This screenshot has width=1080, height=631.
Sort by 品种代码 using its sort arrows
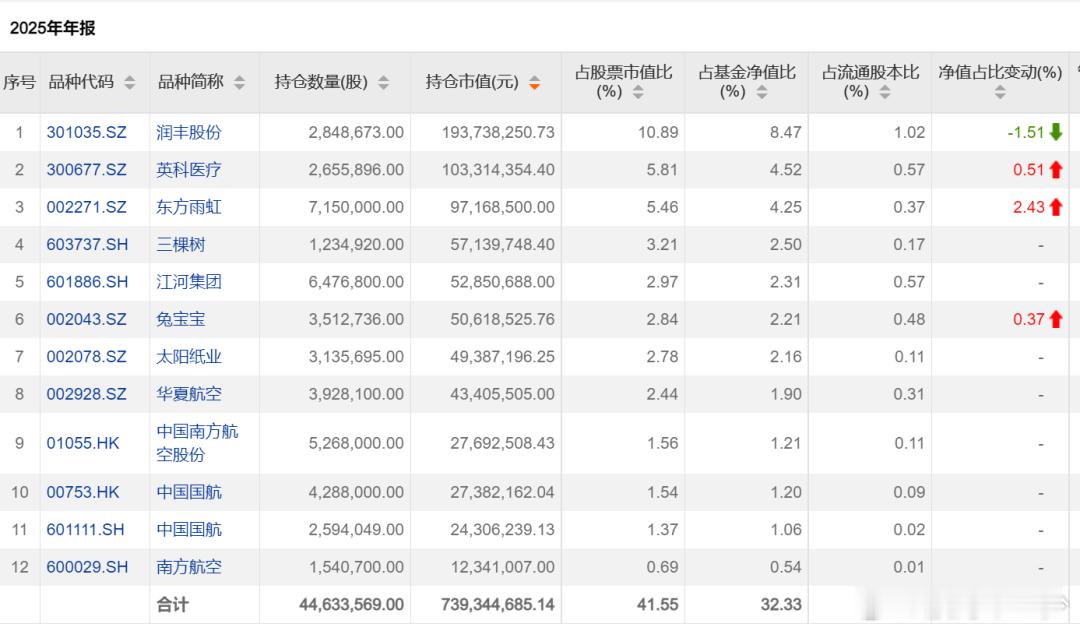click(129, 83)
